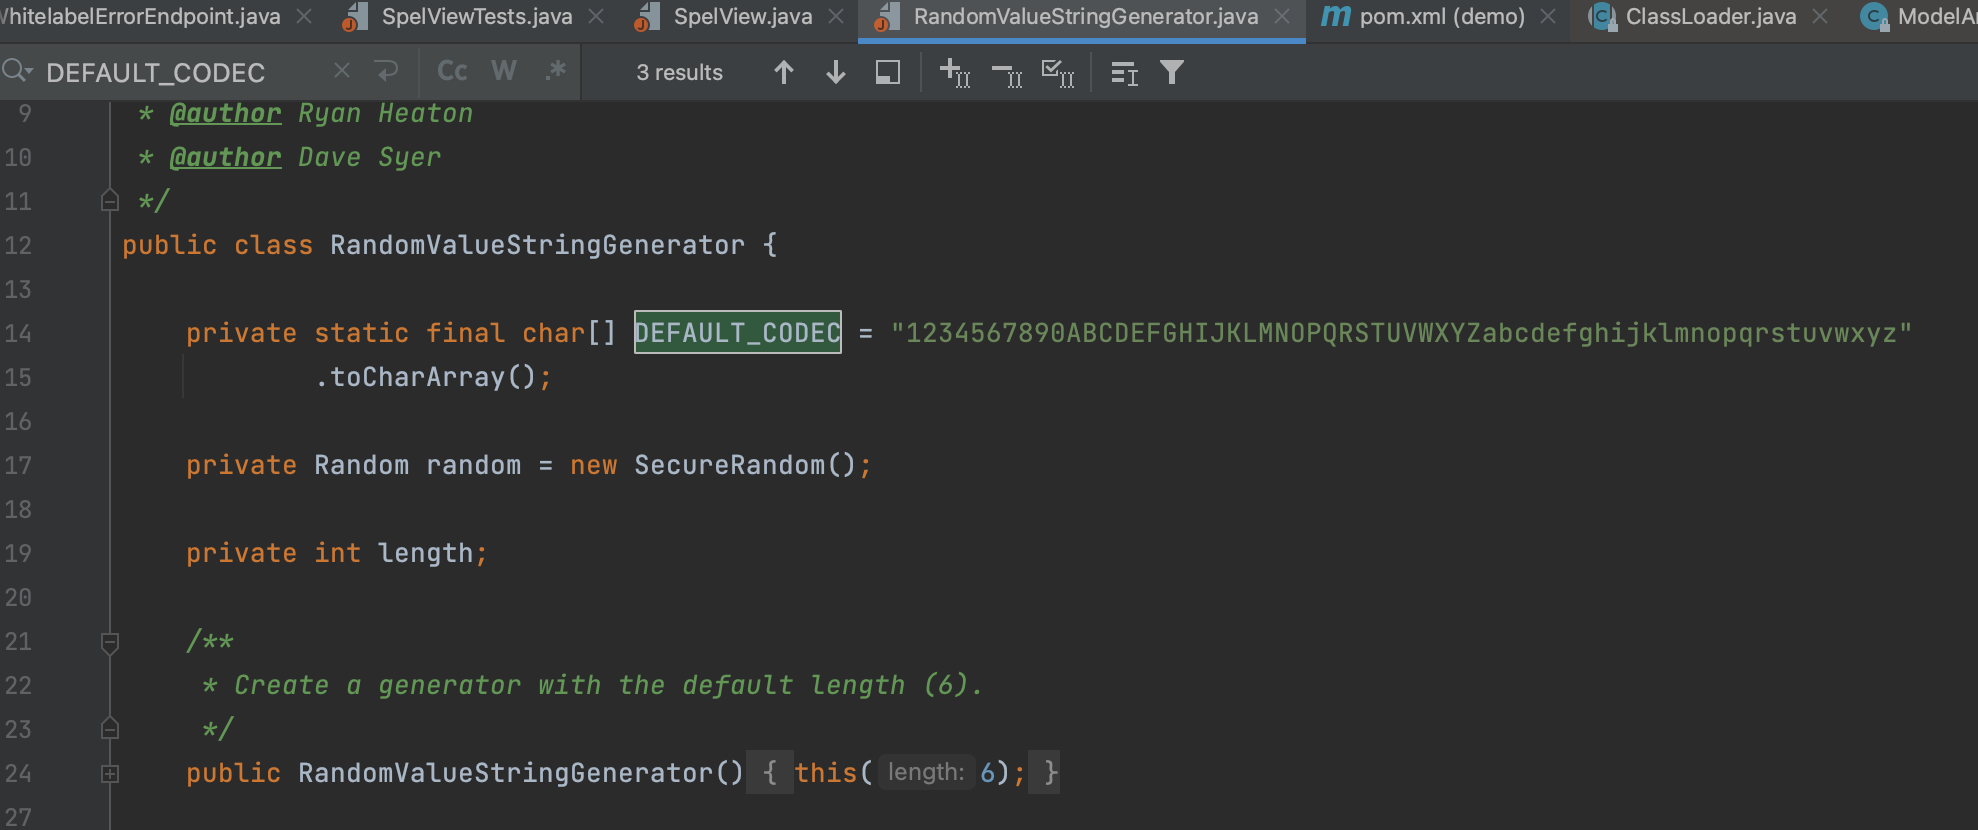1978x830 pixels.
Task: Expand the folded constructor at line 24
Action: pyautogui.click(x=110, y=773)
